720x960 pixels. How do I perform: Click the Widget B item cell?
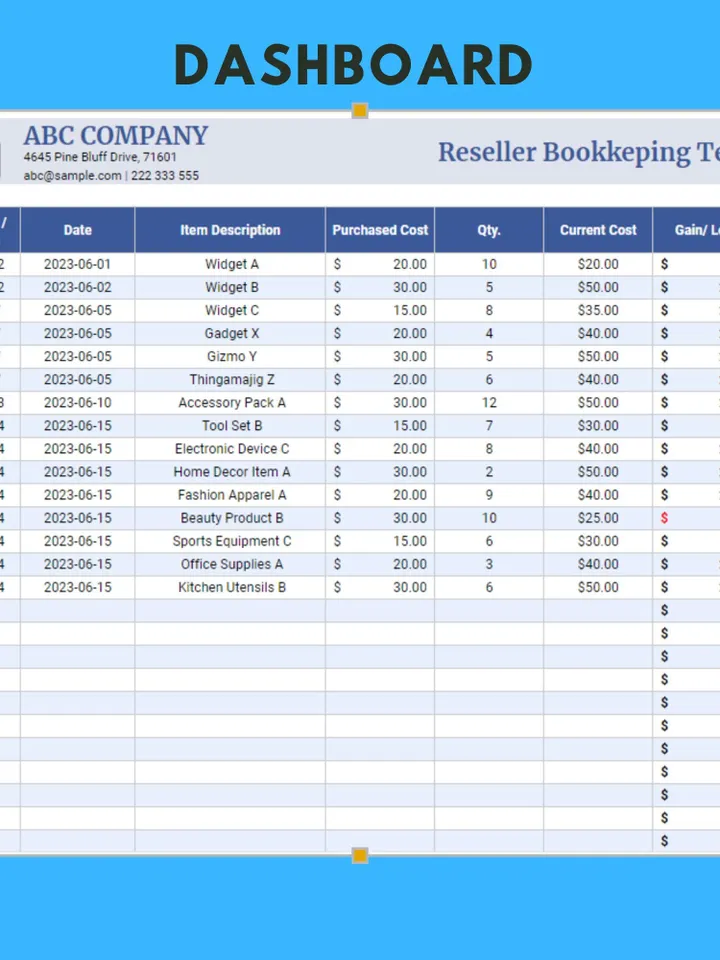click(x=231, y=287)
